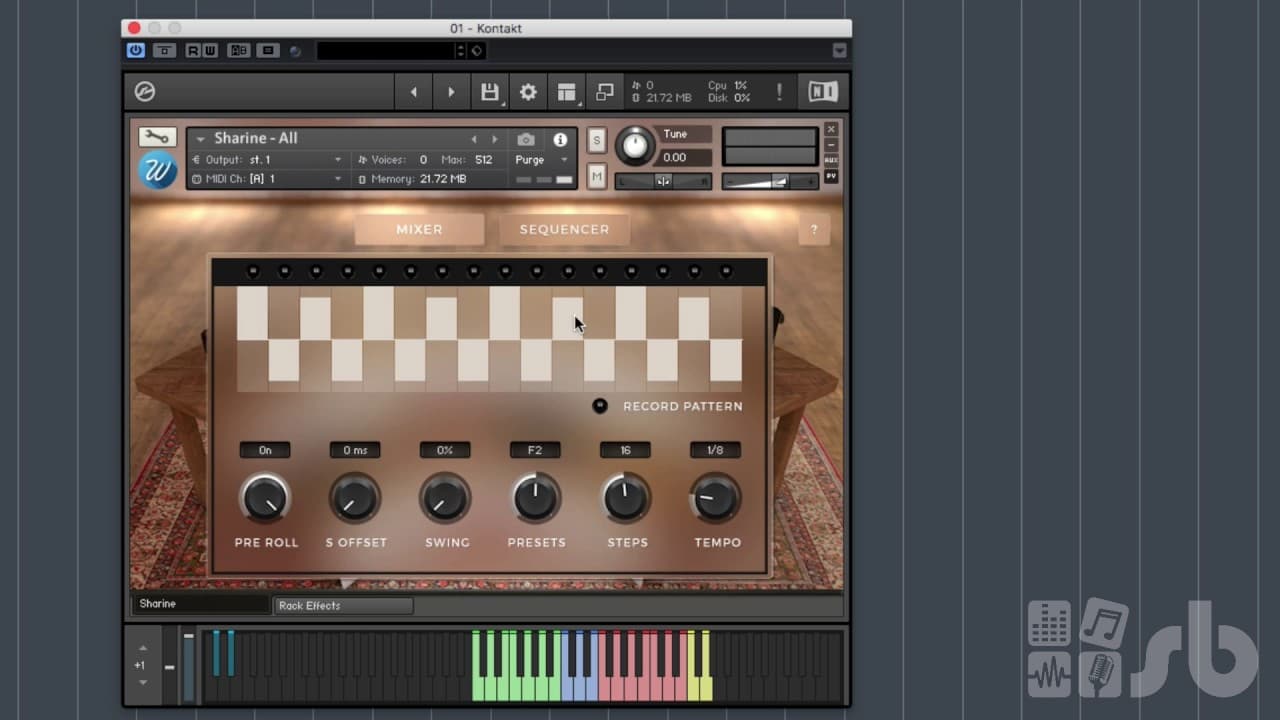Image resolution: width=1280 pixels, height=720 pixels.
Task: Click the exclamation warning icon
Action: pyautogui.click(x=779, y=92)
